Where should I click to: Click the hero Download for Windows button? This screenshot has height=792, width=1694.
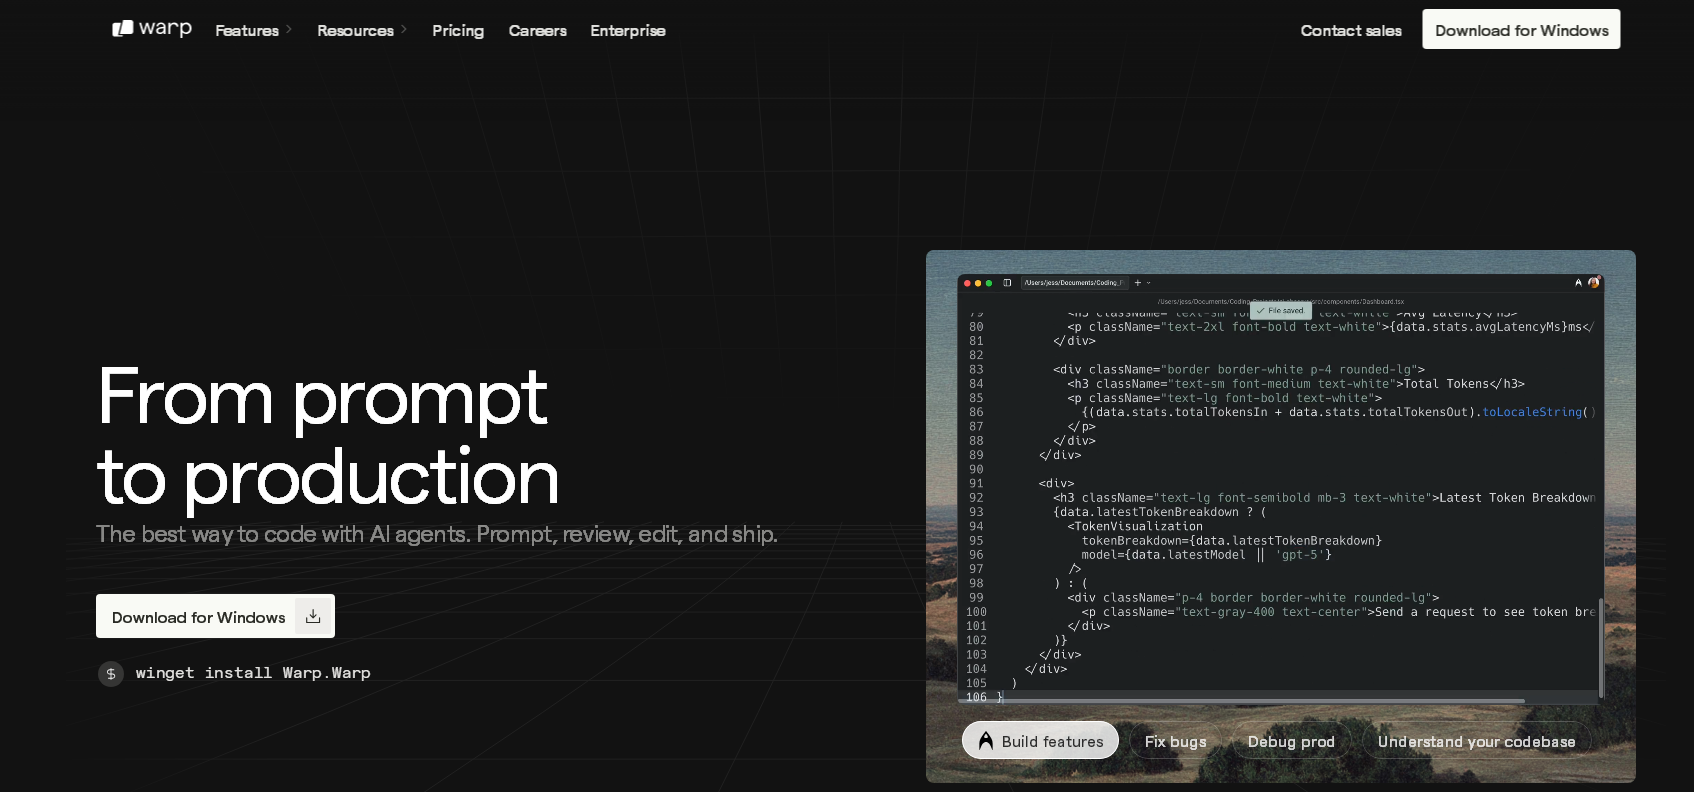pos(215,616)
